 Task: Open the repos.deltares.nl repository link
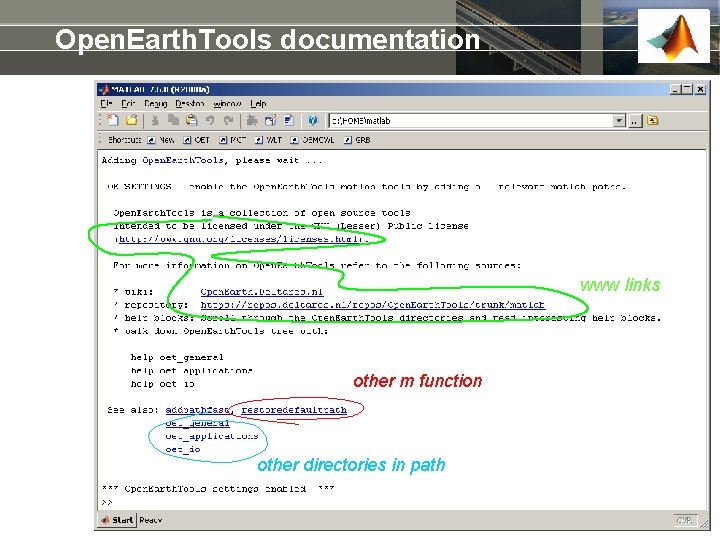pos(372,305)
